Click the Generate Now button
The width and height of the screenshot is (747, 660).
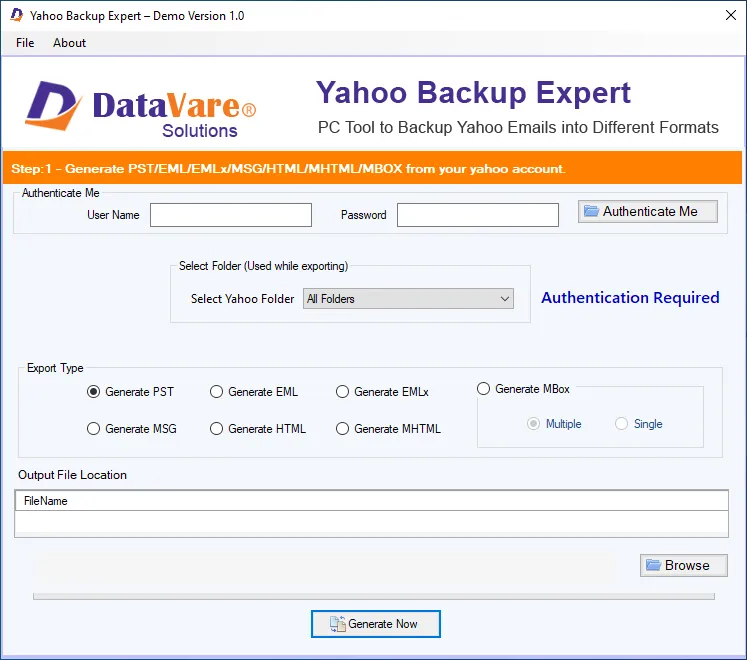tap(375, 624)
